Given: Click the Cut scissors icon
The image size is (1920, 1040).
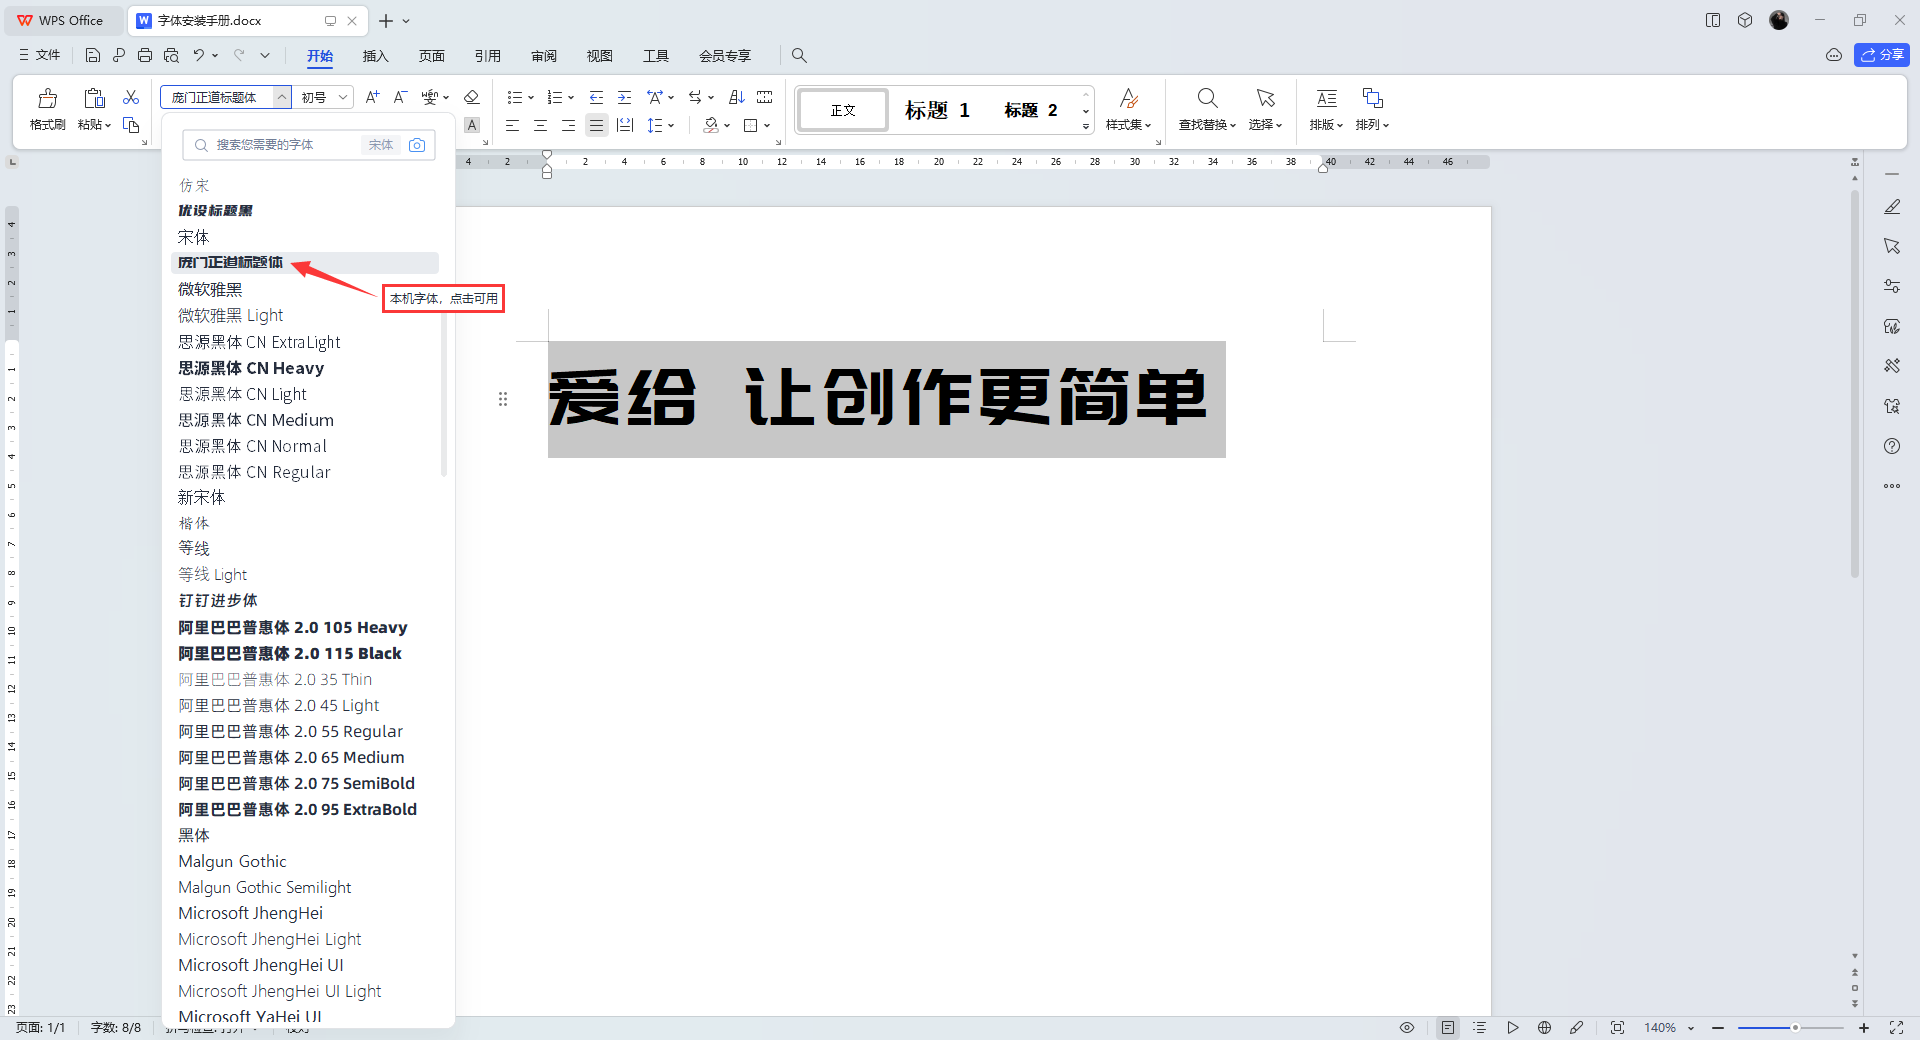Looking at the screenshot, I should 131,97.
